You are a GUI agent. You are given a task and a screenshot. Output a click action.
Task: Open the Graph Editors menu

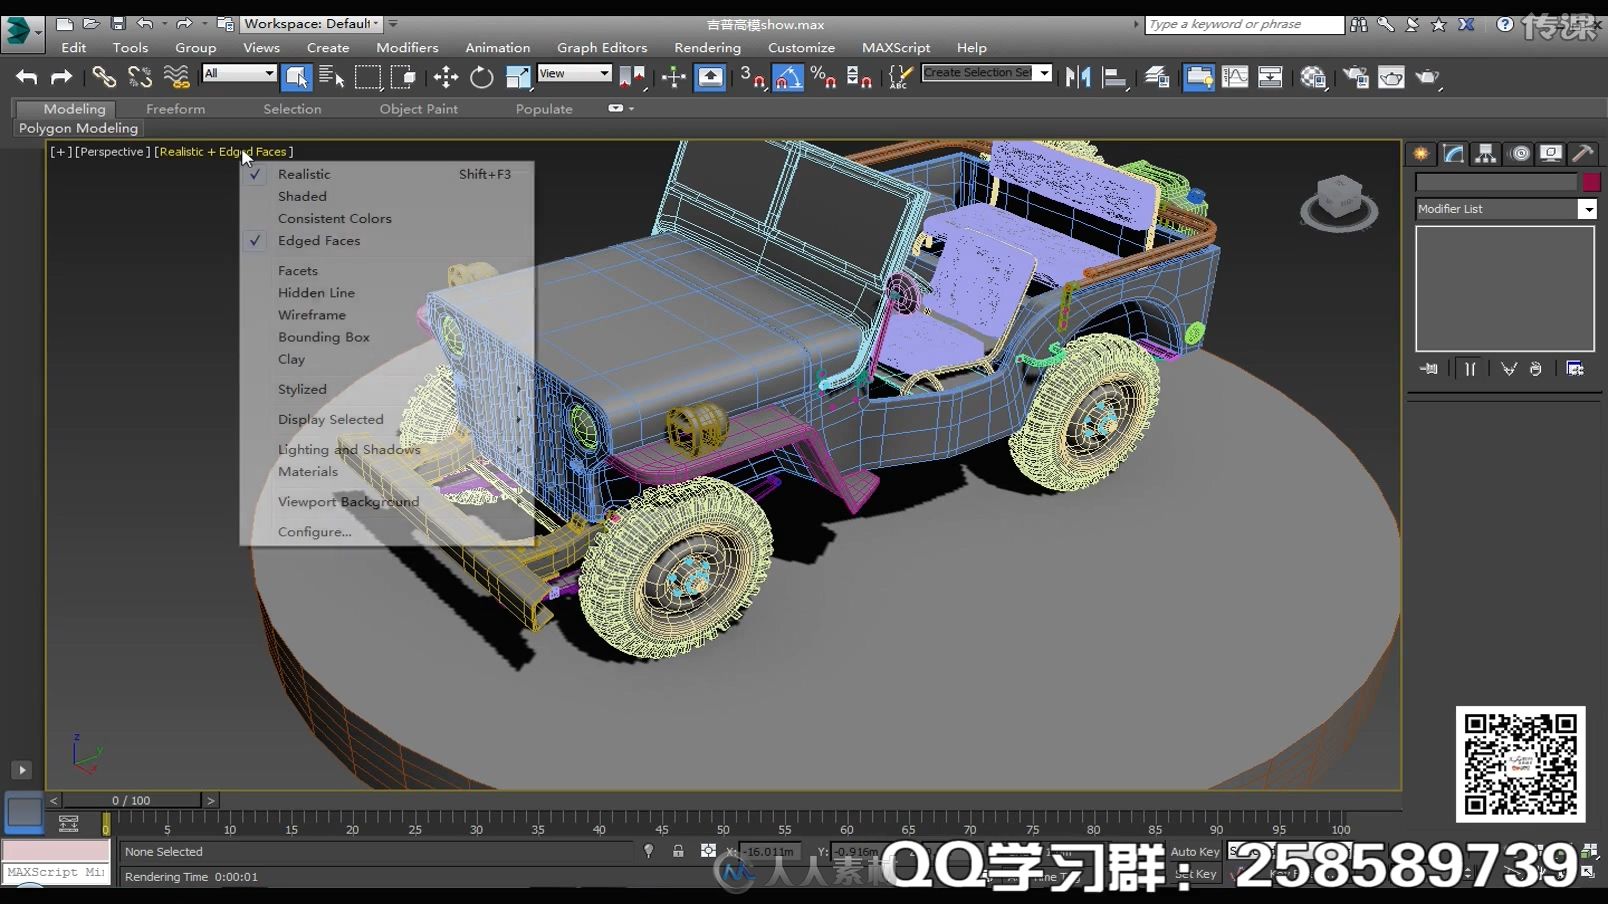pos(602,47)
